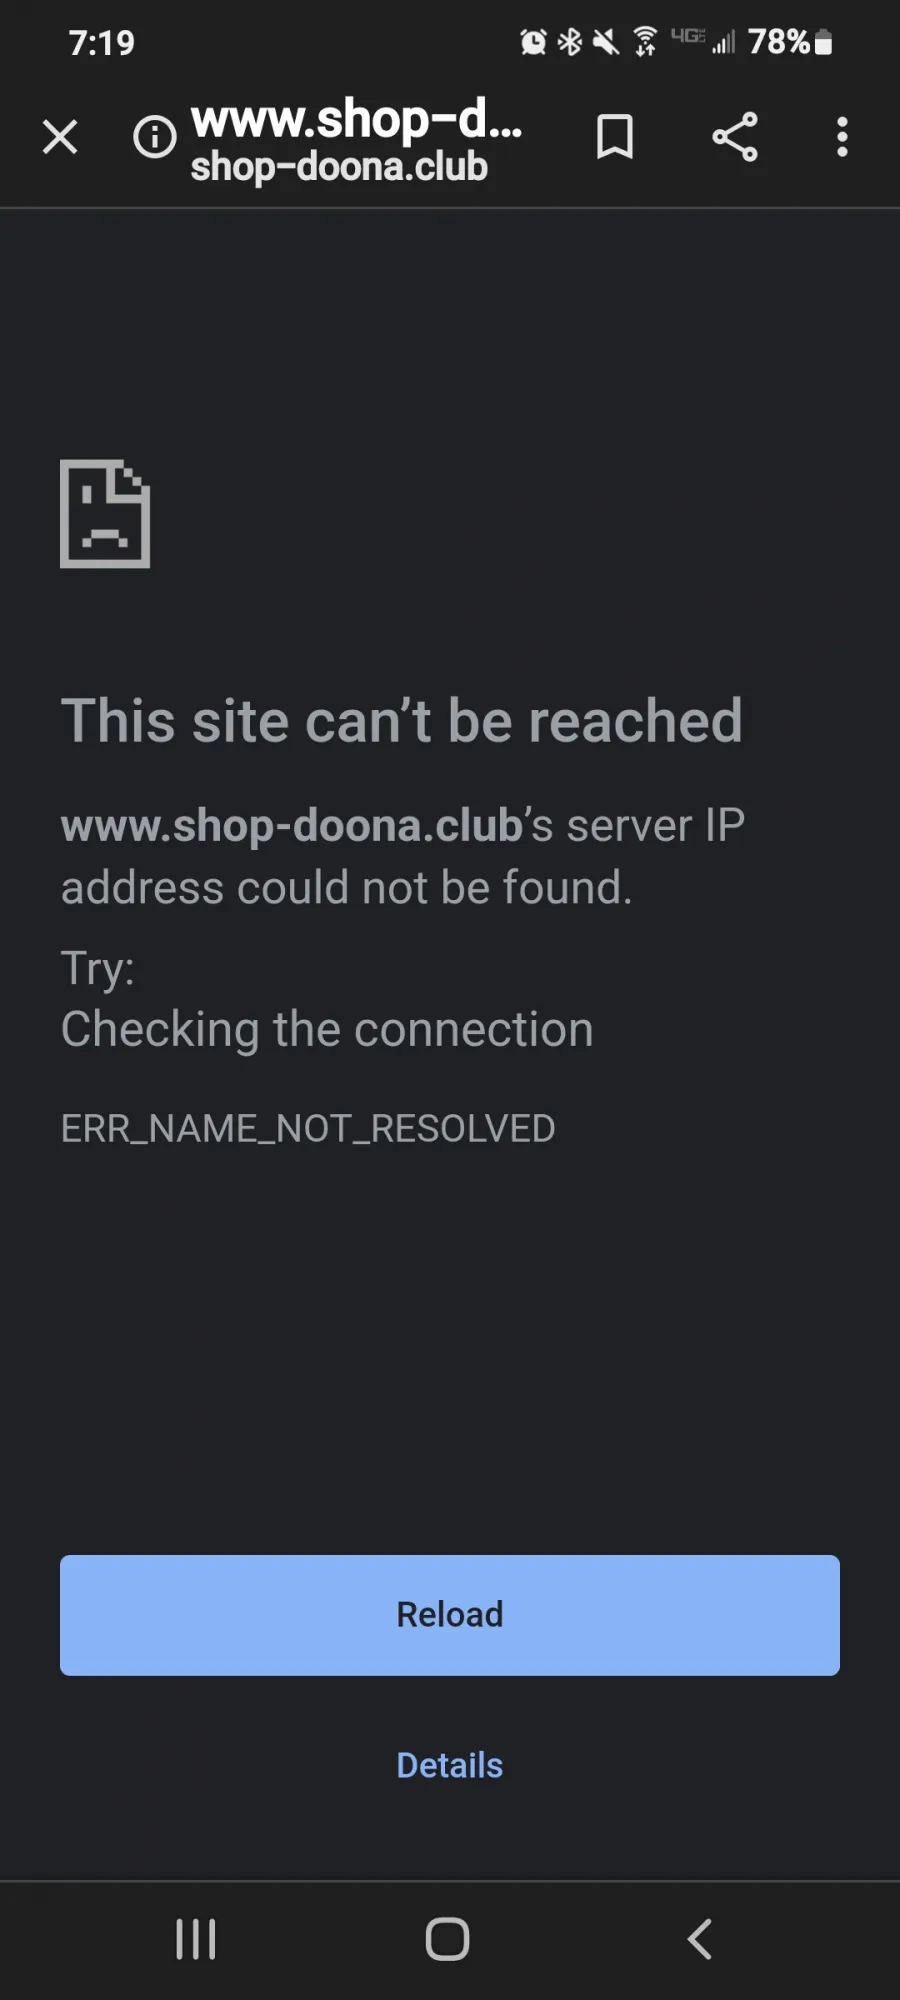Tap the blue Reload button

(x=450, y=1615)
